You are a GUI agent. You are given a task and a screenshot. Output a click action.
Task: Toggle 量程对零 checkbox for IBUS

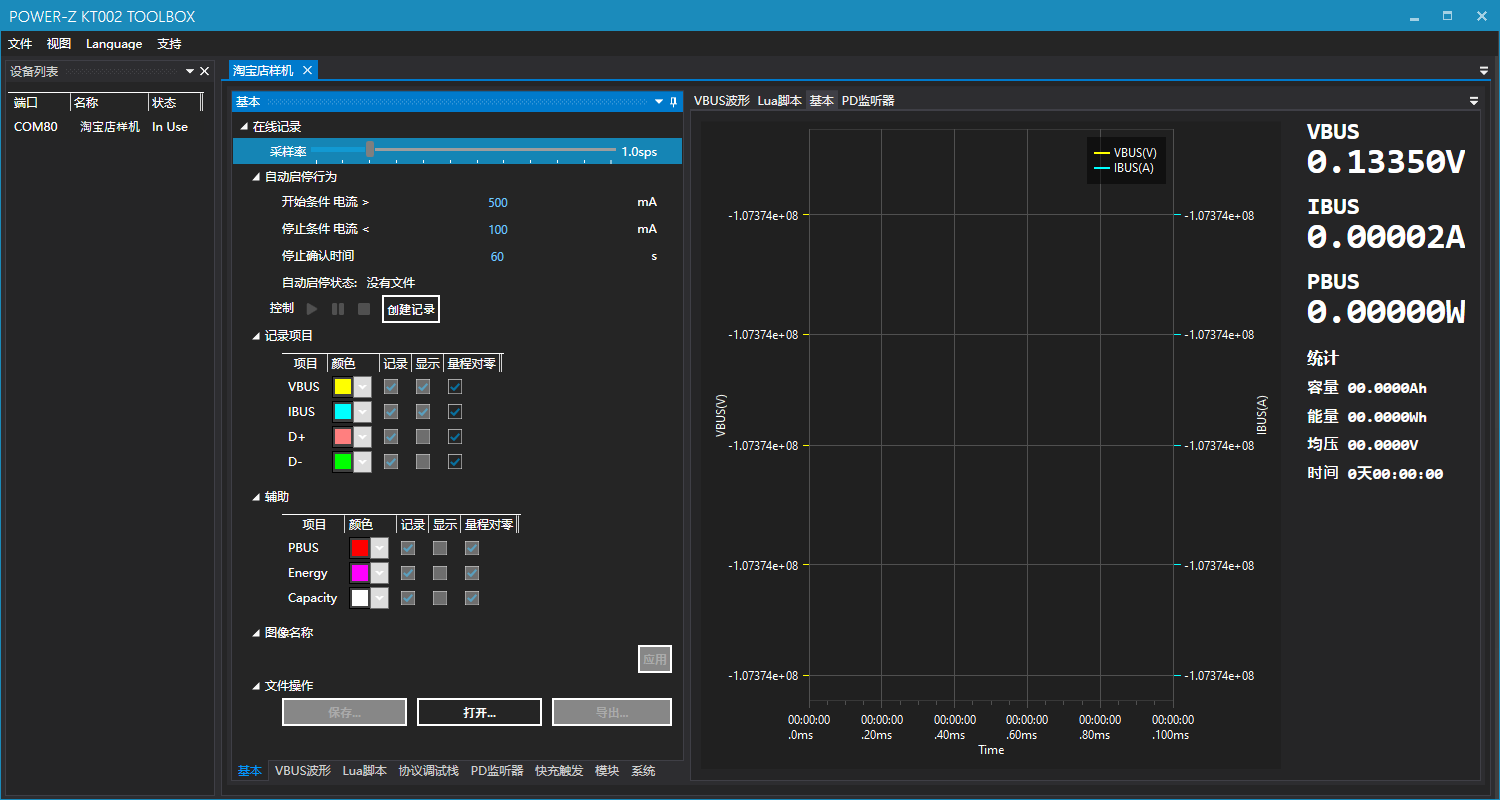pos(455,412)
